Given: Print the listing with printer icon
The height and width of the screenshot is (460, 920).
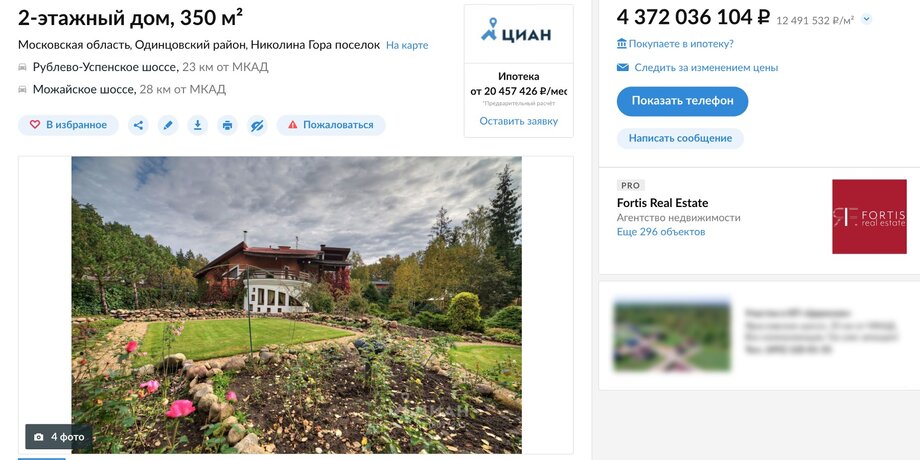Looking at the screenshot, I should (227, 125).
